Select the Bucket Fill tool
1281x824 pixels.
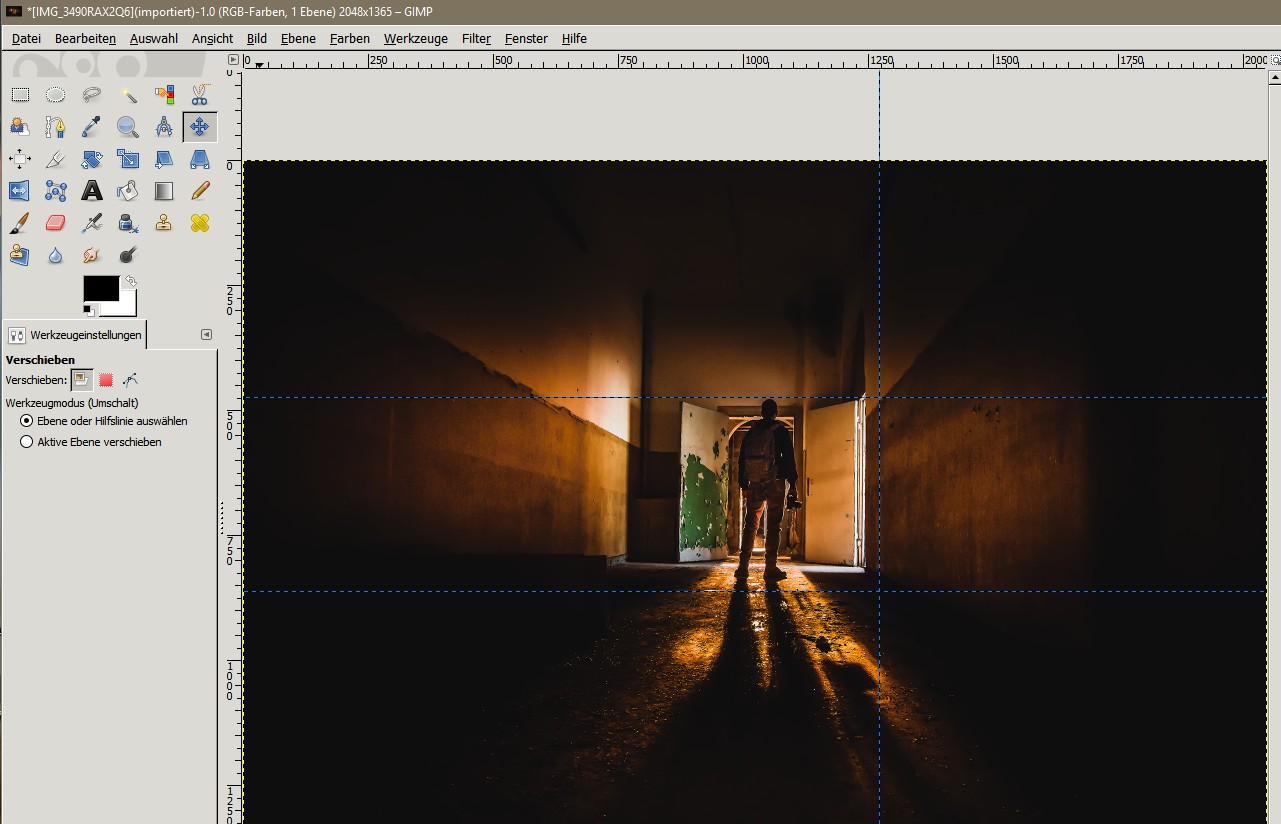pos(128,190)
